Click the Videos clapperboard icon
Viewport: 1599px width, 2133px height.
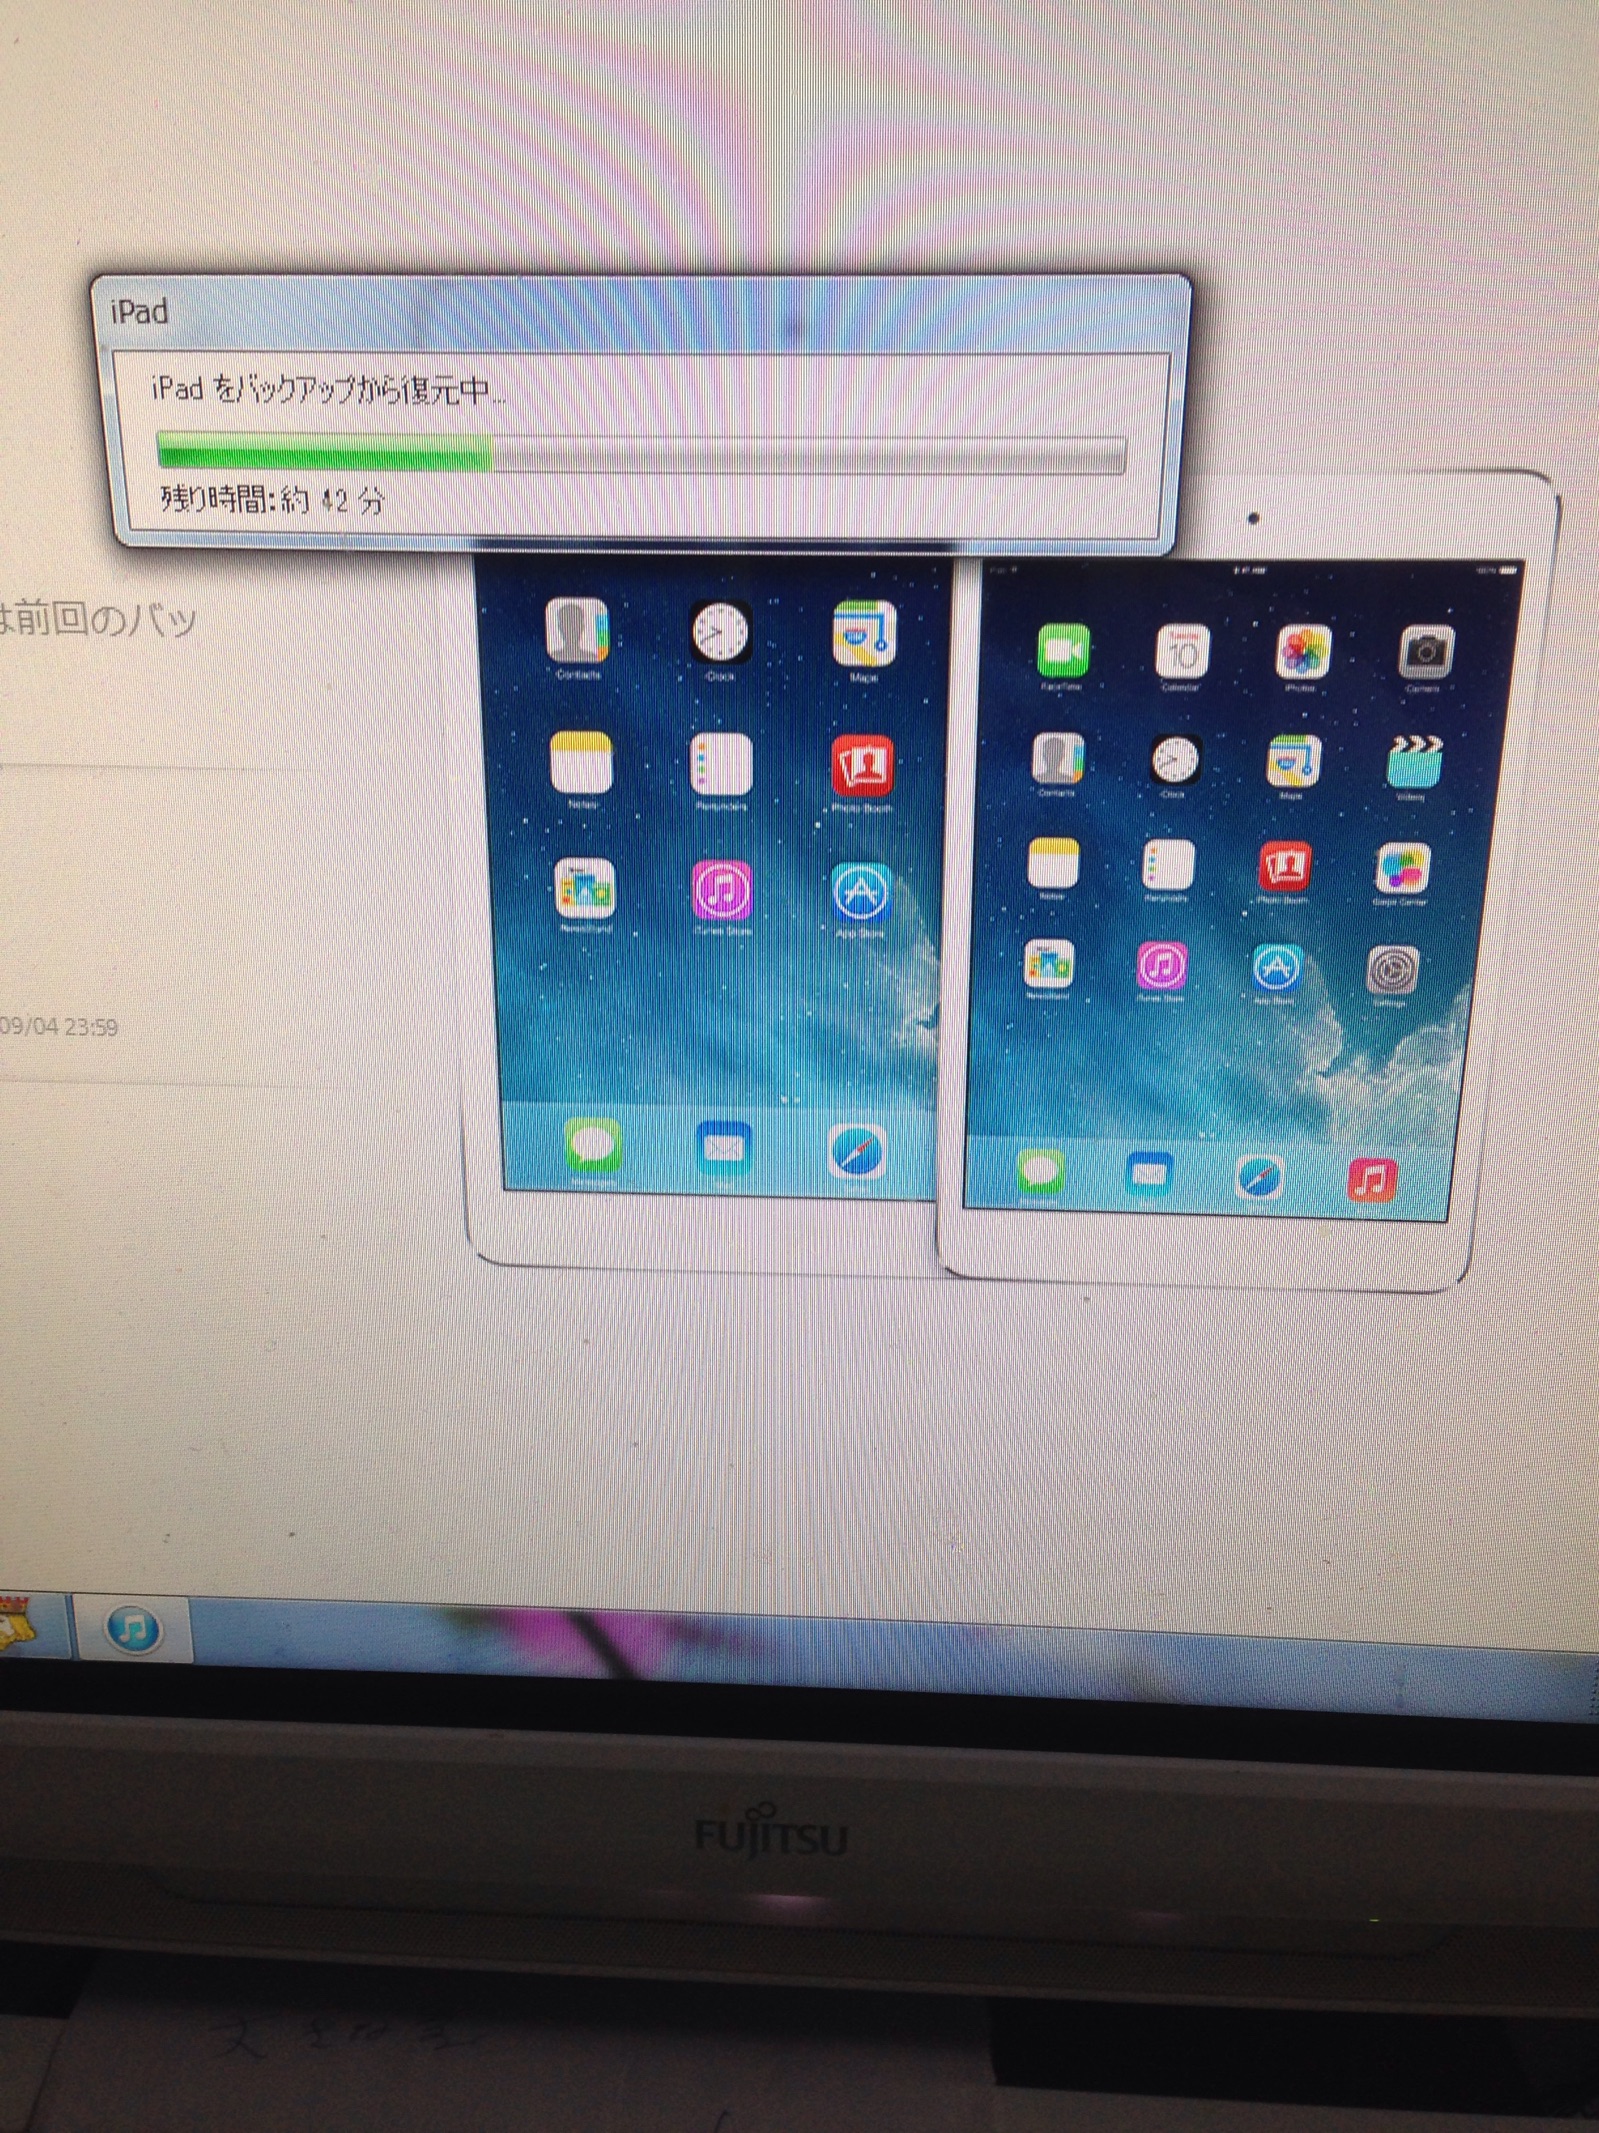pyautogui.click(x=1414, y=763)
